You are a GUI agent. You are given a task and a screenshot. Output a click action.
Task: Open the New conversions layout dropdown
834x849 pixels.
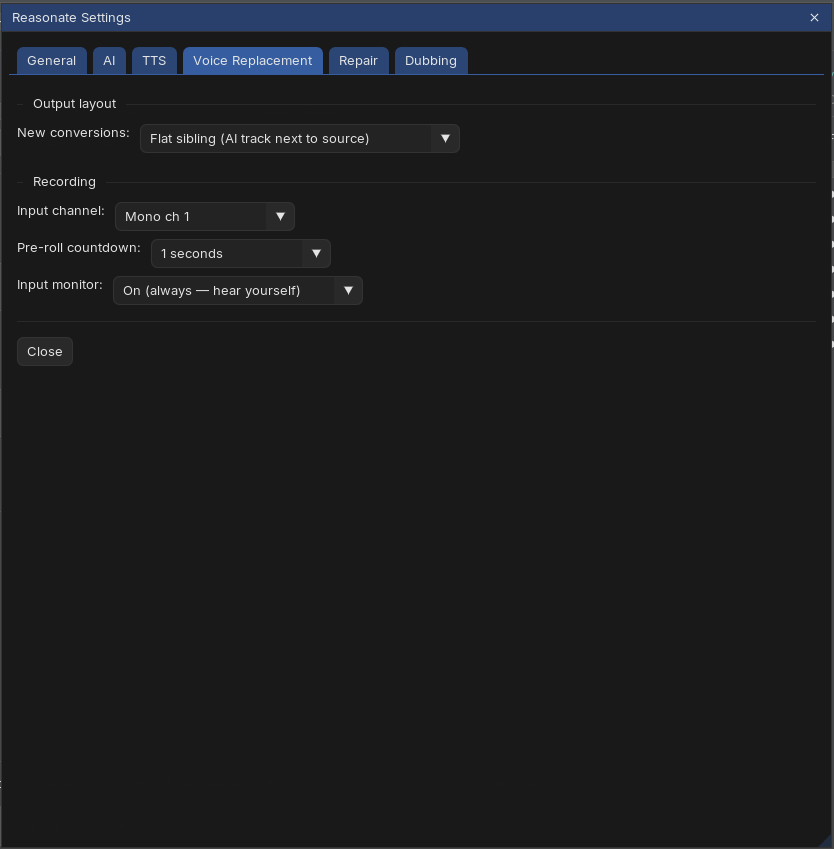coord(299,139)
